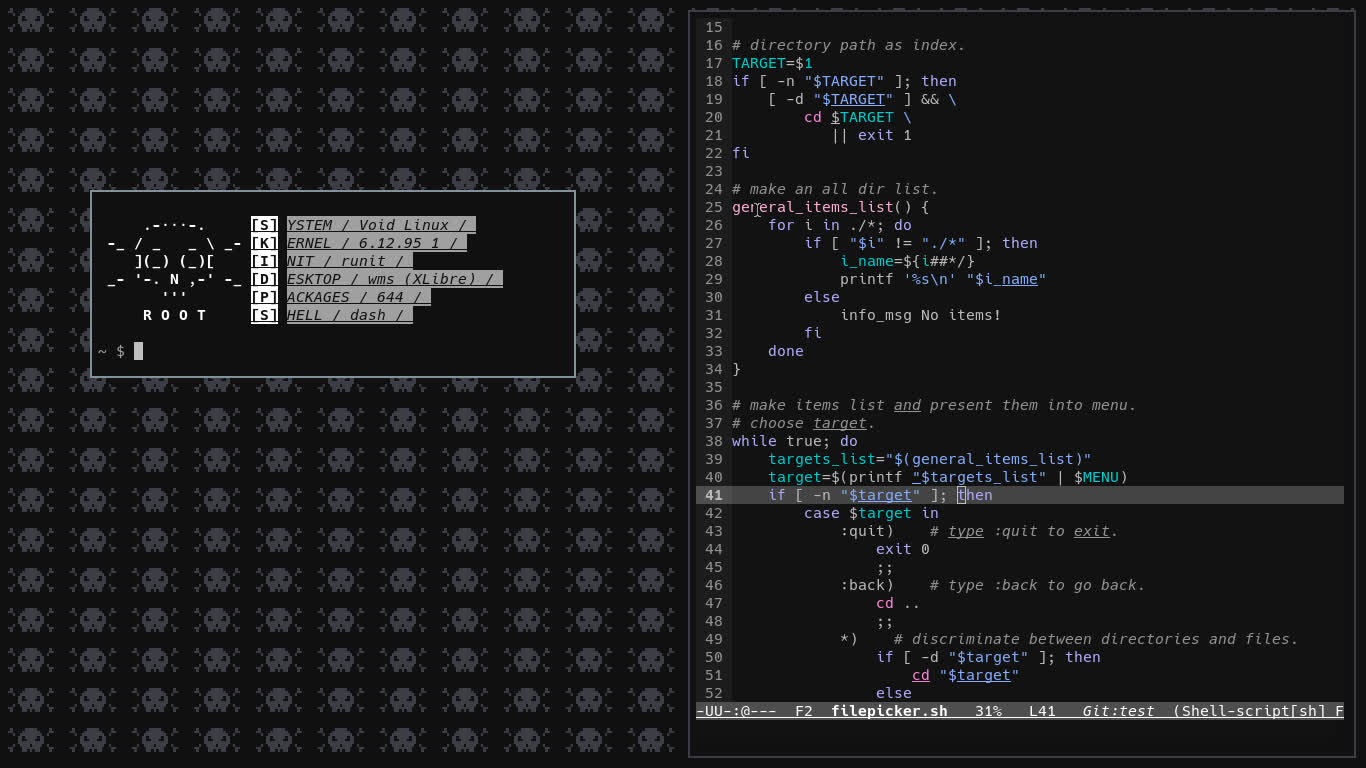Click line number 41 in the gutter
The width and height of the screenshot is (1366, 768).
[x=713, y=495]
